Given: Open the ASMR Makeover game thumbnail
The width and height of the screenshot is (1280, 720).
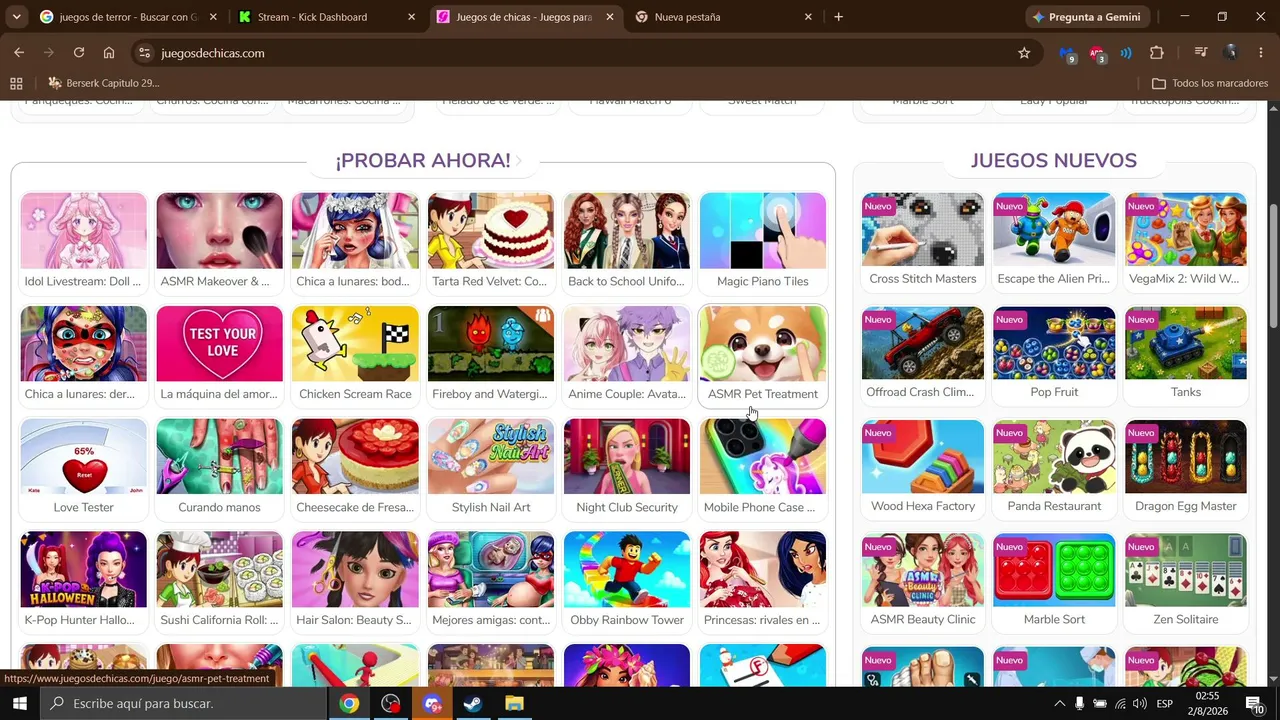Looking at the screenshot, I should click(219, 231).
